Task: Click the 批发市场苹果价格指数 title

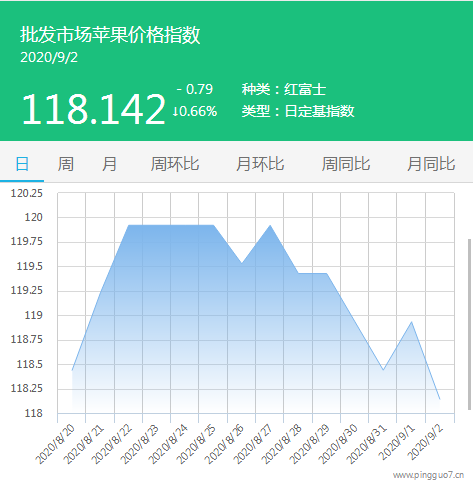Action: coord(110,35)
